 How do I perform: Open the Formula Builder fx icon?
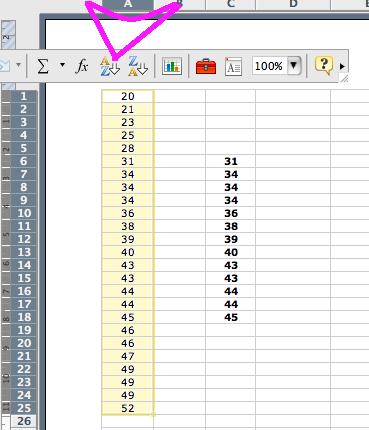coord(82,66)
